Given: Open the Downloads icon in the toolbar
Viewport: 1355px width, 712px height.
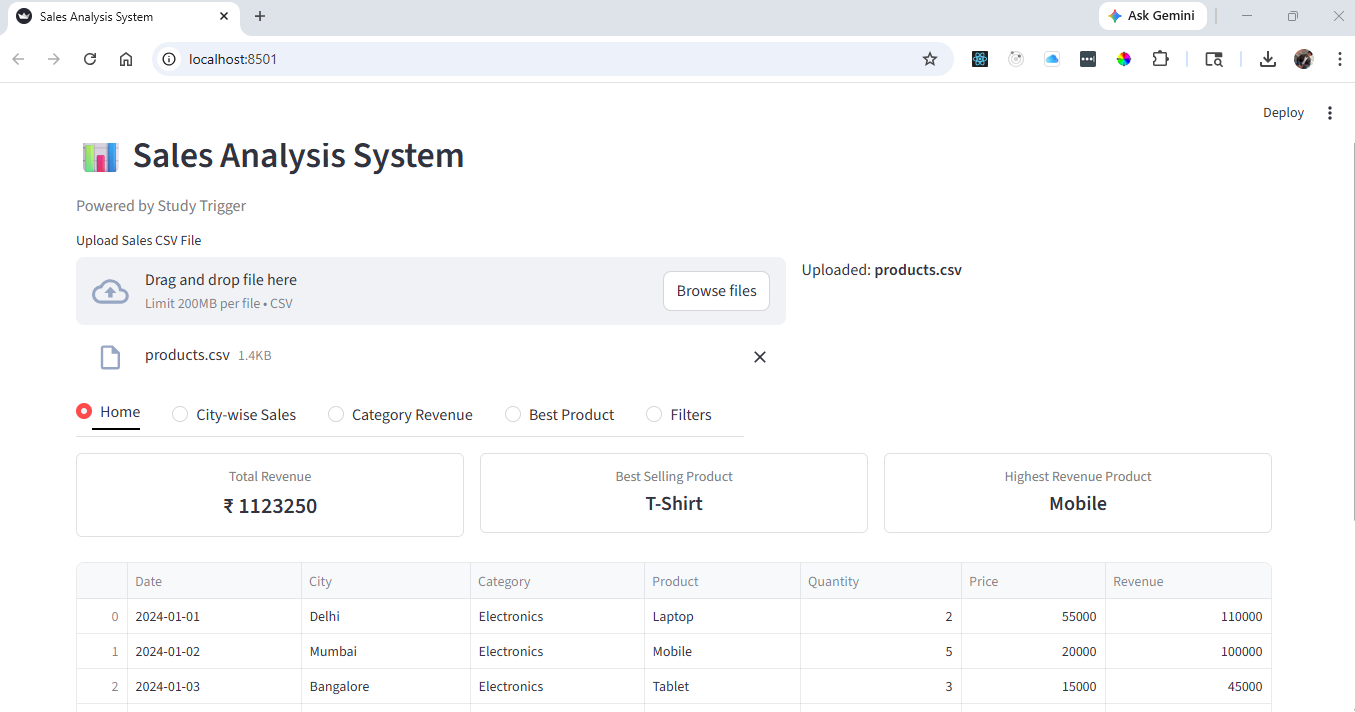Looking at the screenshot, I should pos(1267,59).
